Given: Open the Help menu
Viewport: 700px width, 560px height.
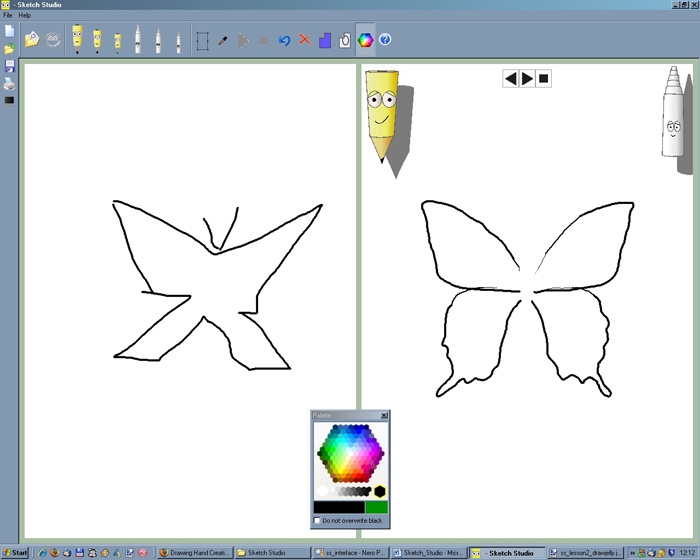Looking at the screenshot, I should pyautogui.click(x=25, y=15).
